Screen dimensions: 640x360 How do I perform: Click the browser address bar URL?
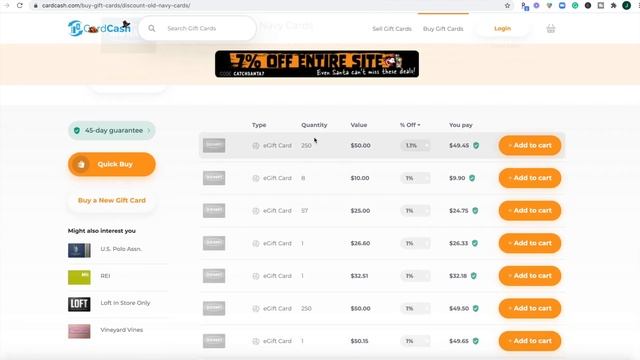pos(116,5)
